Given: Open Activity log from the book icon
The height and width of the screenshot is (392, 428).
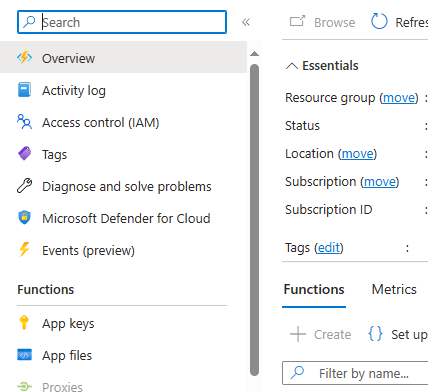Looking at the screenshot, I should [24, 90].
